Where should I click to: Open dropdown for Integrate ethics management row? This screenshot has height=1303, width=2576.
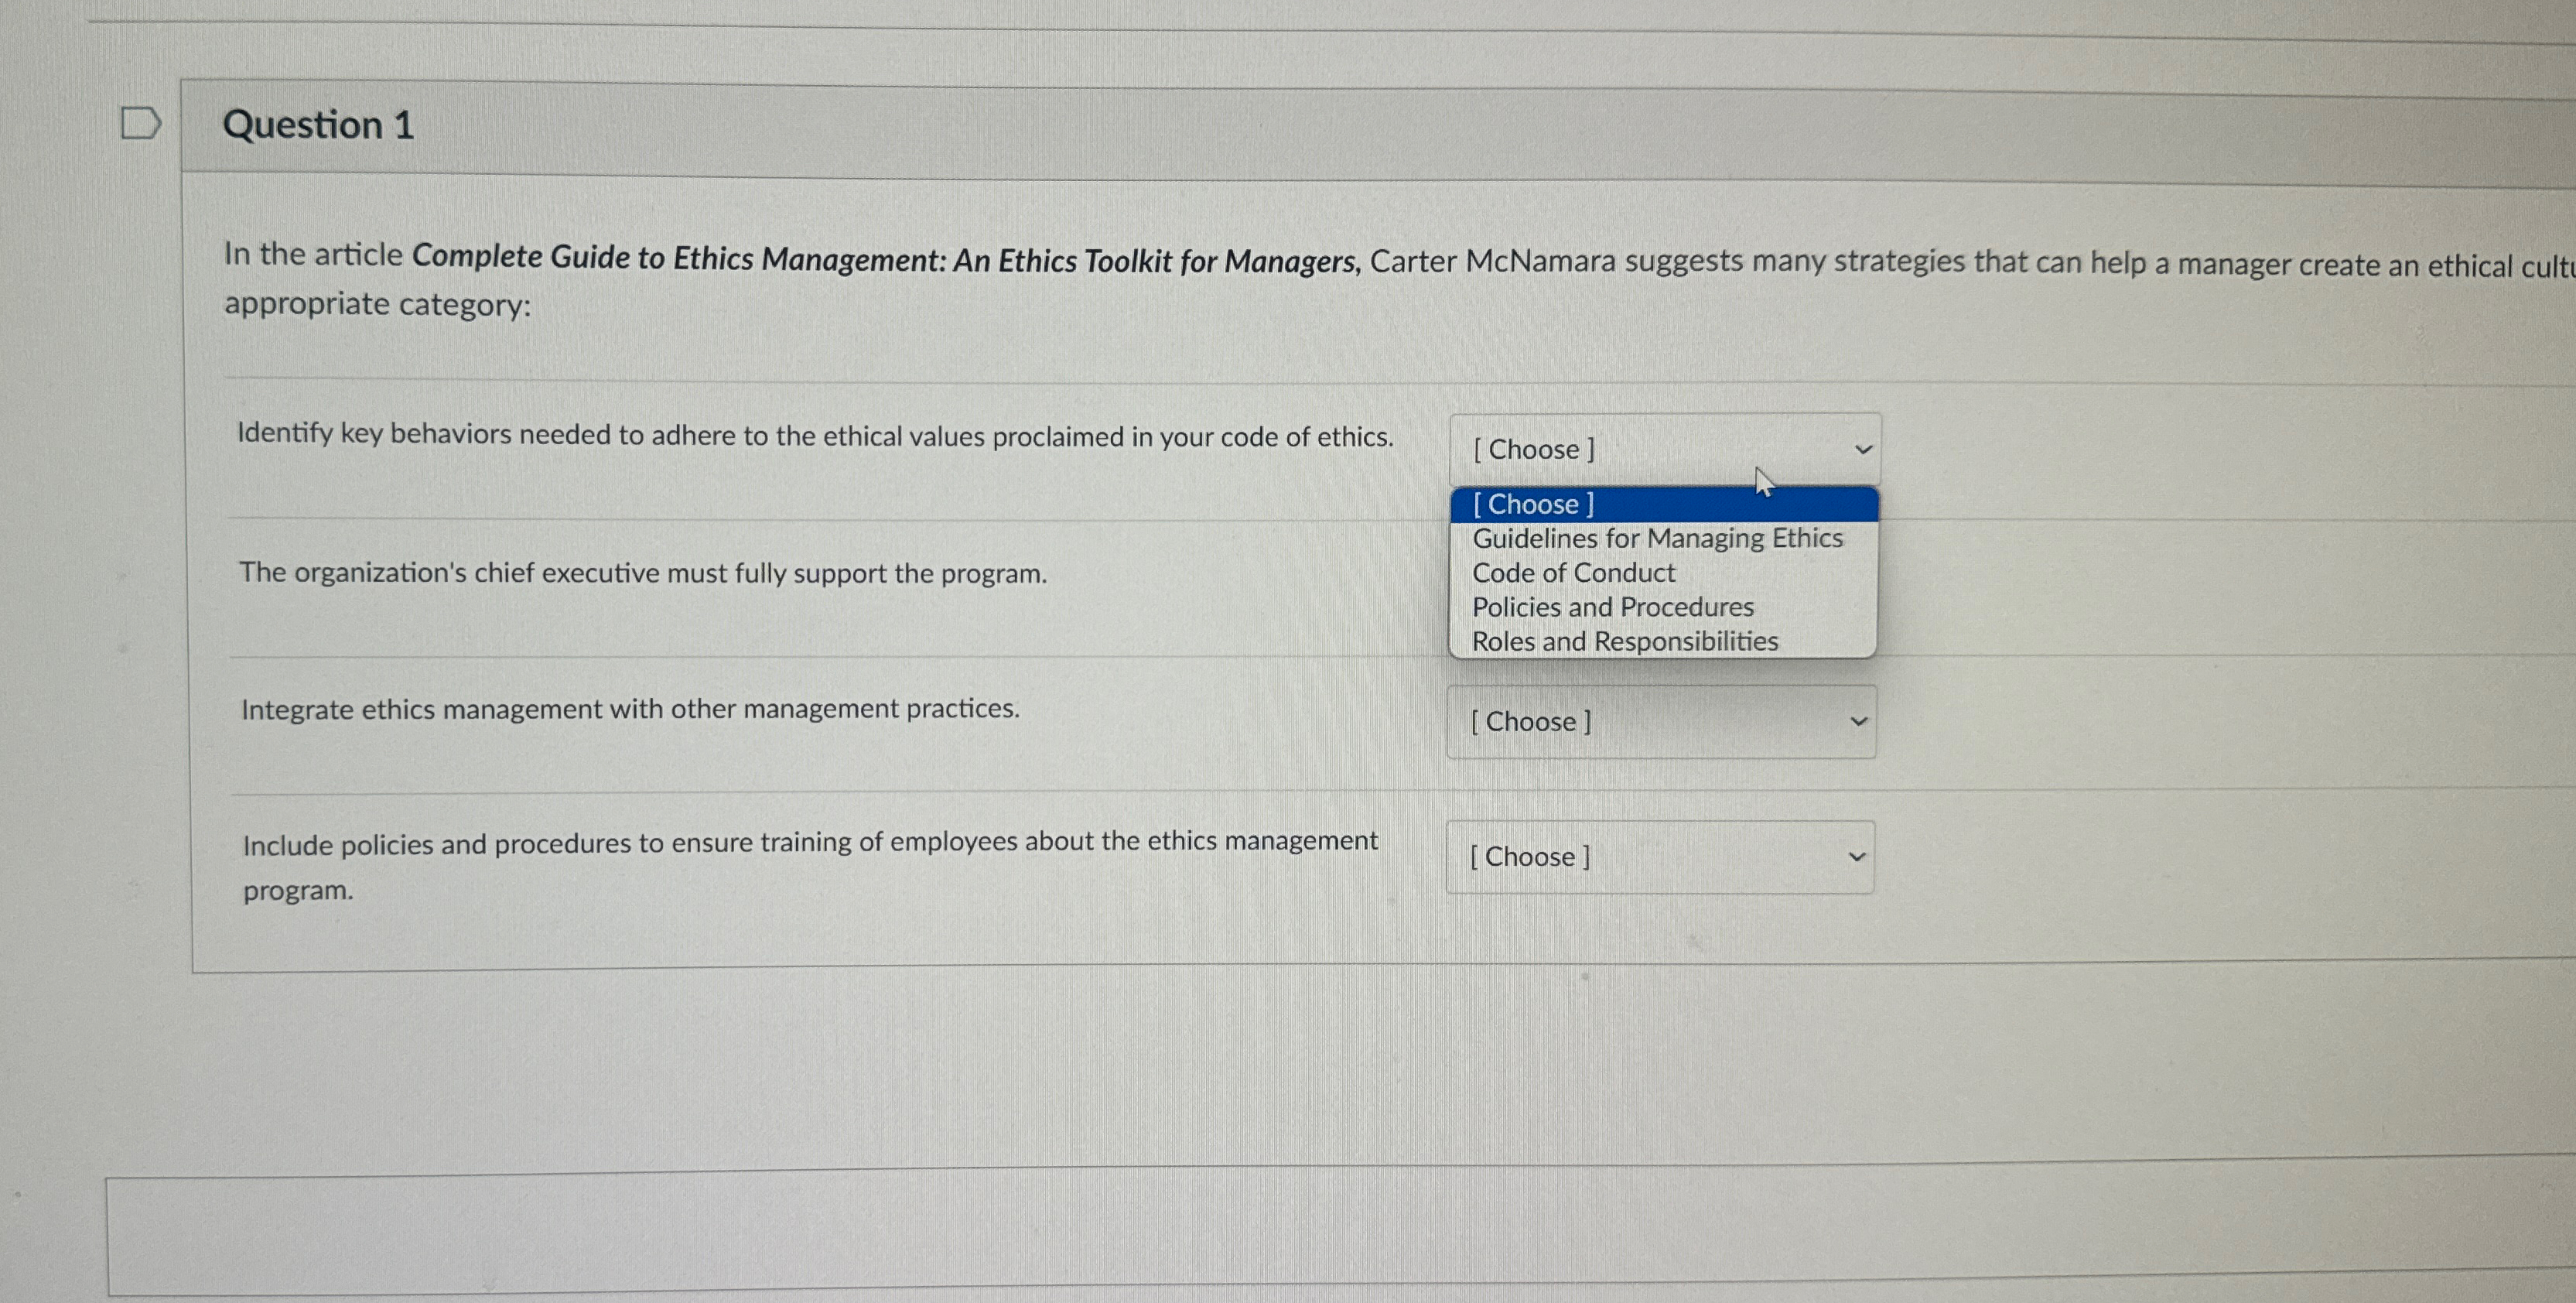(x=1660, y=721)
